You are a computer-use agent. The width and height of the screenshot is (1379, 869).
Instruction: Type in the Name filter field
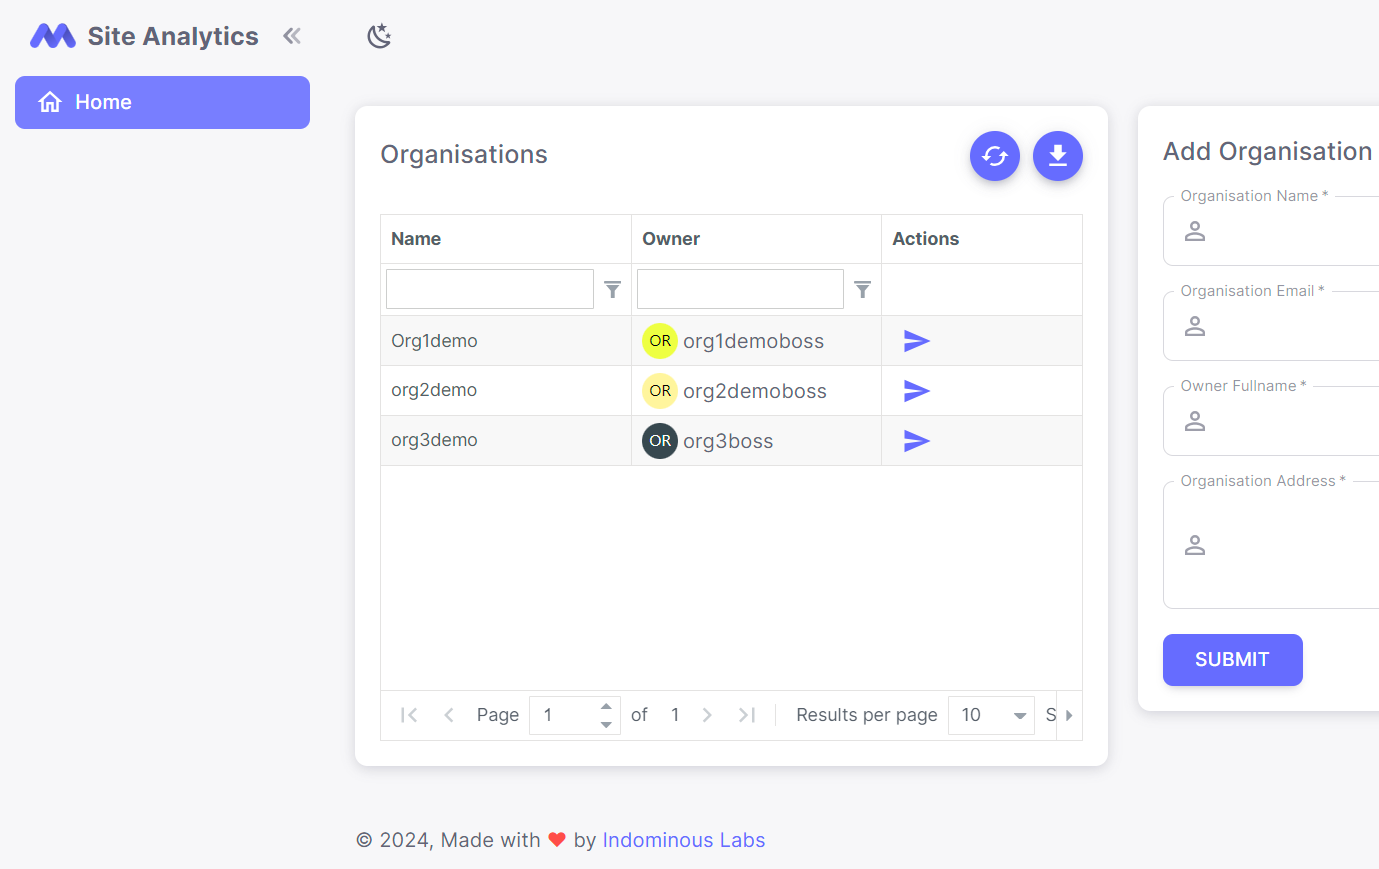pyautogui.click(x=489, y=290)
